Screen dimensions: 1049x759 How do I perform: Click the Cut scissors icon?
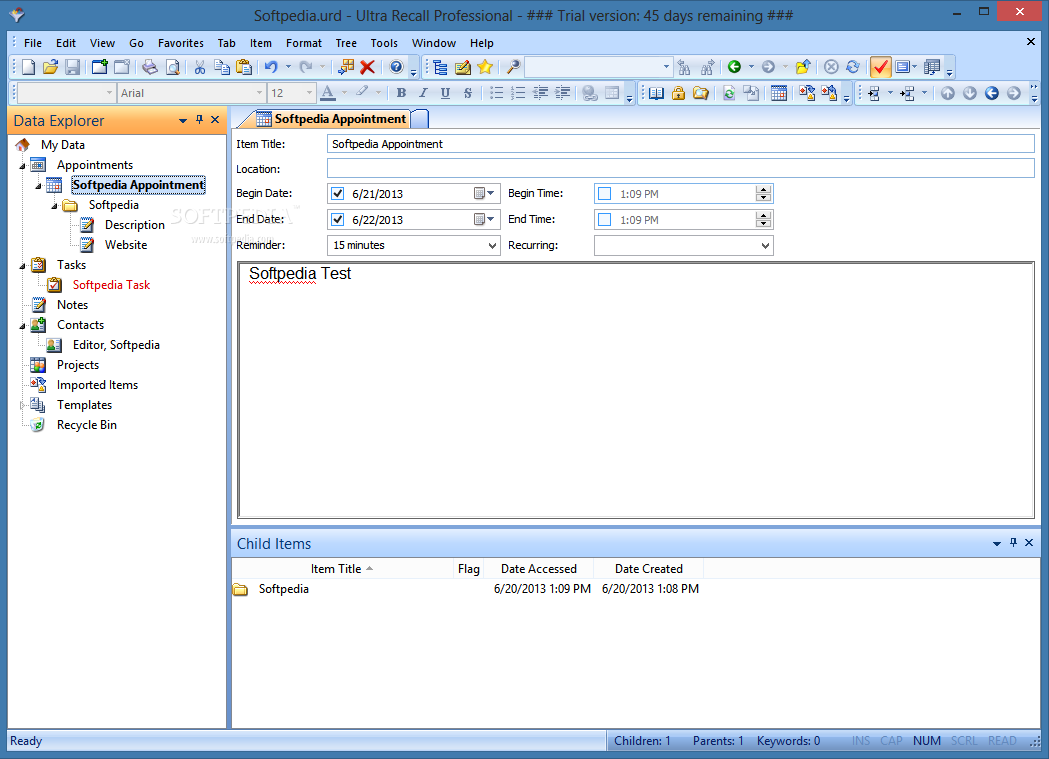[199, 67]
